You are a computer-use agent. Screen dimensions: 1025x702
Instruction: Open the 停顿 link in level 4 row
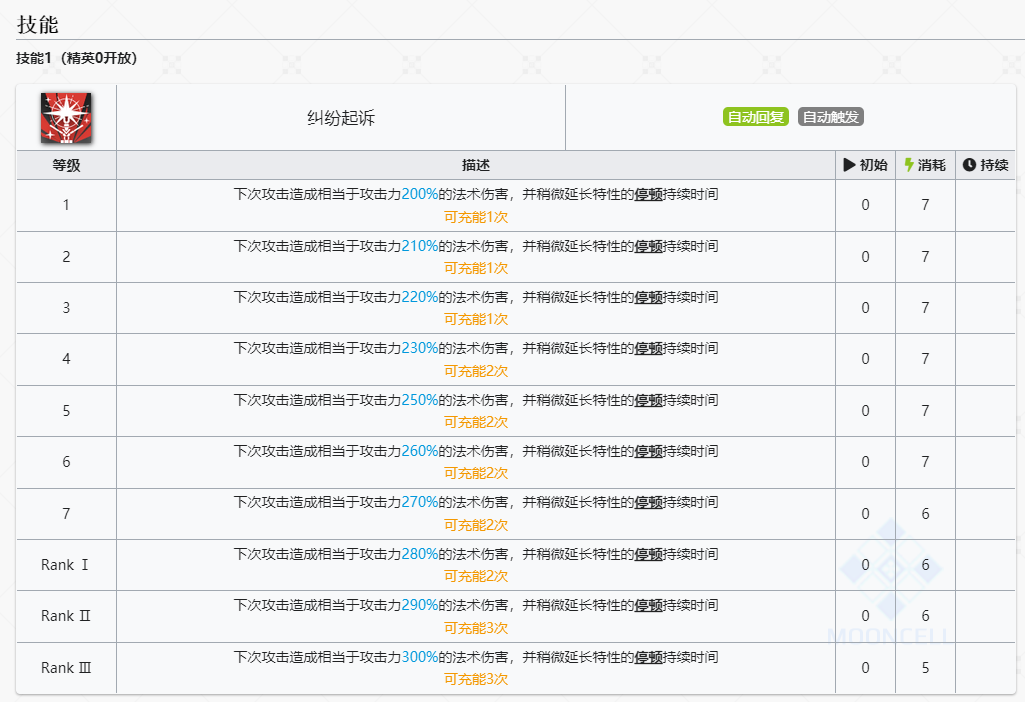(648, 349)
